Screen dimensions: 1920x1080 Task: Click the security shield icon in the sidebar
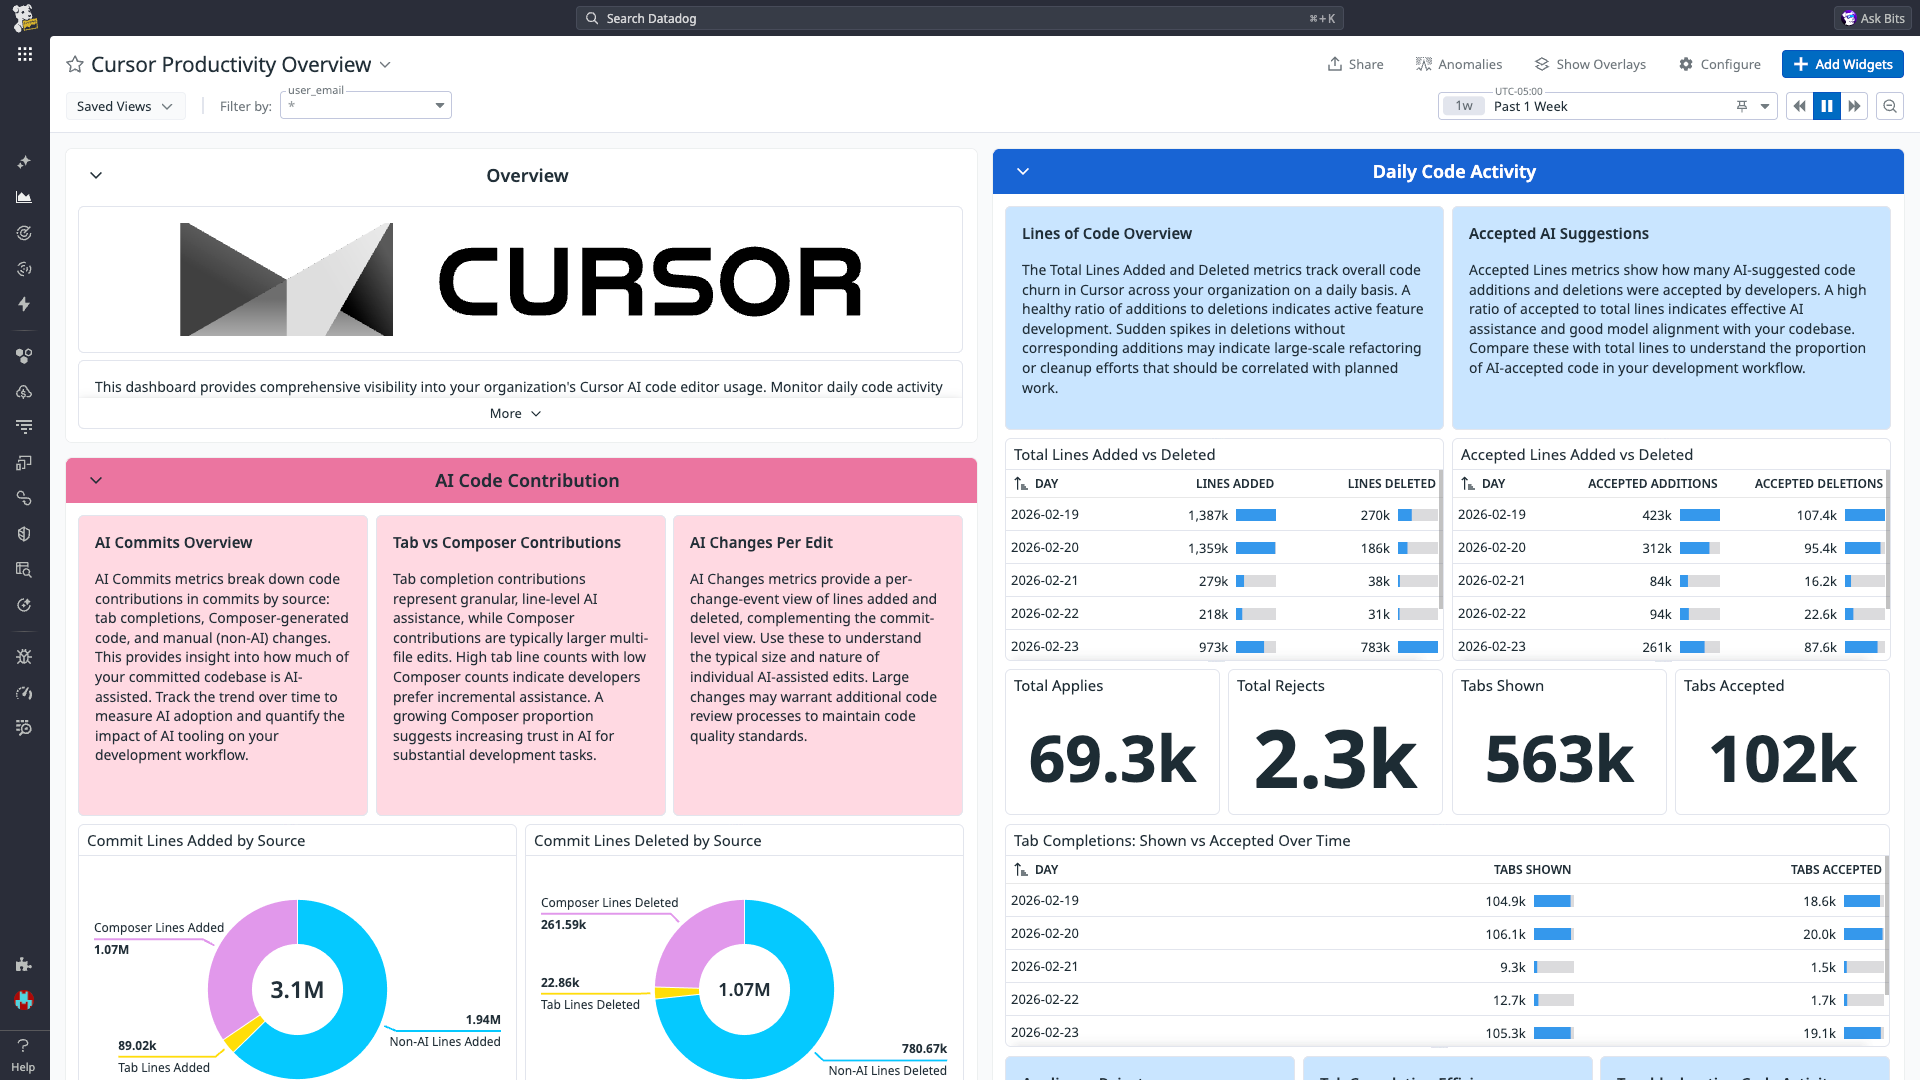point(24,533)
